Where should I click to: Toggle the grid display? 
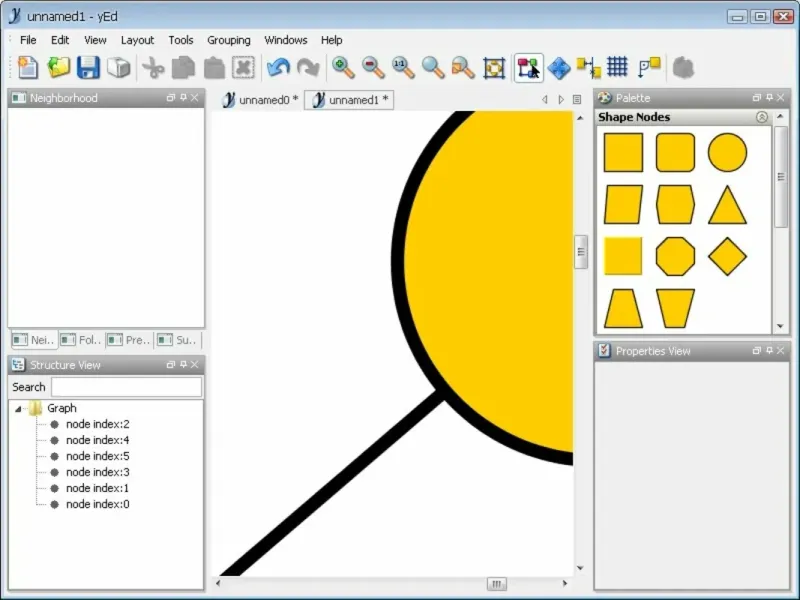[617, 67]
